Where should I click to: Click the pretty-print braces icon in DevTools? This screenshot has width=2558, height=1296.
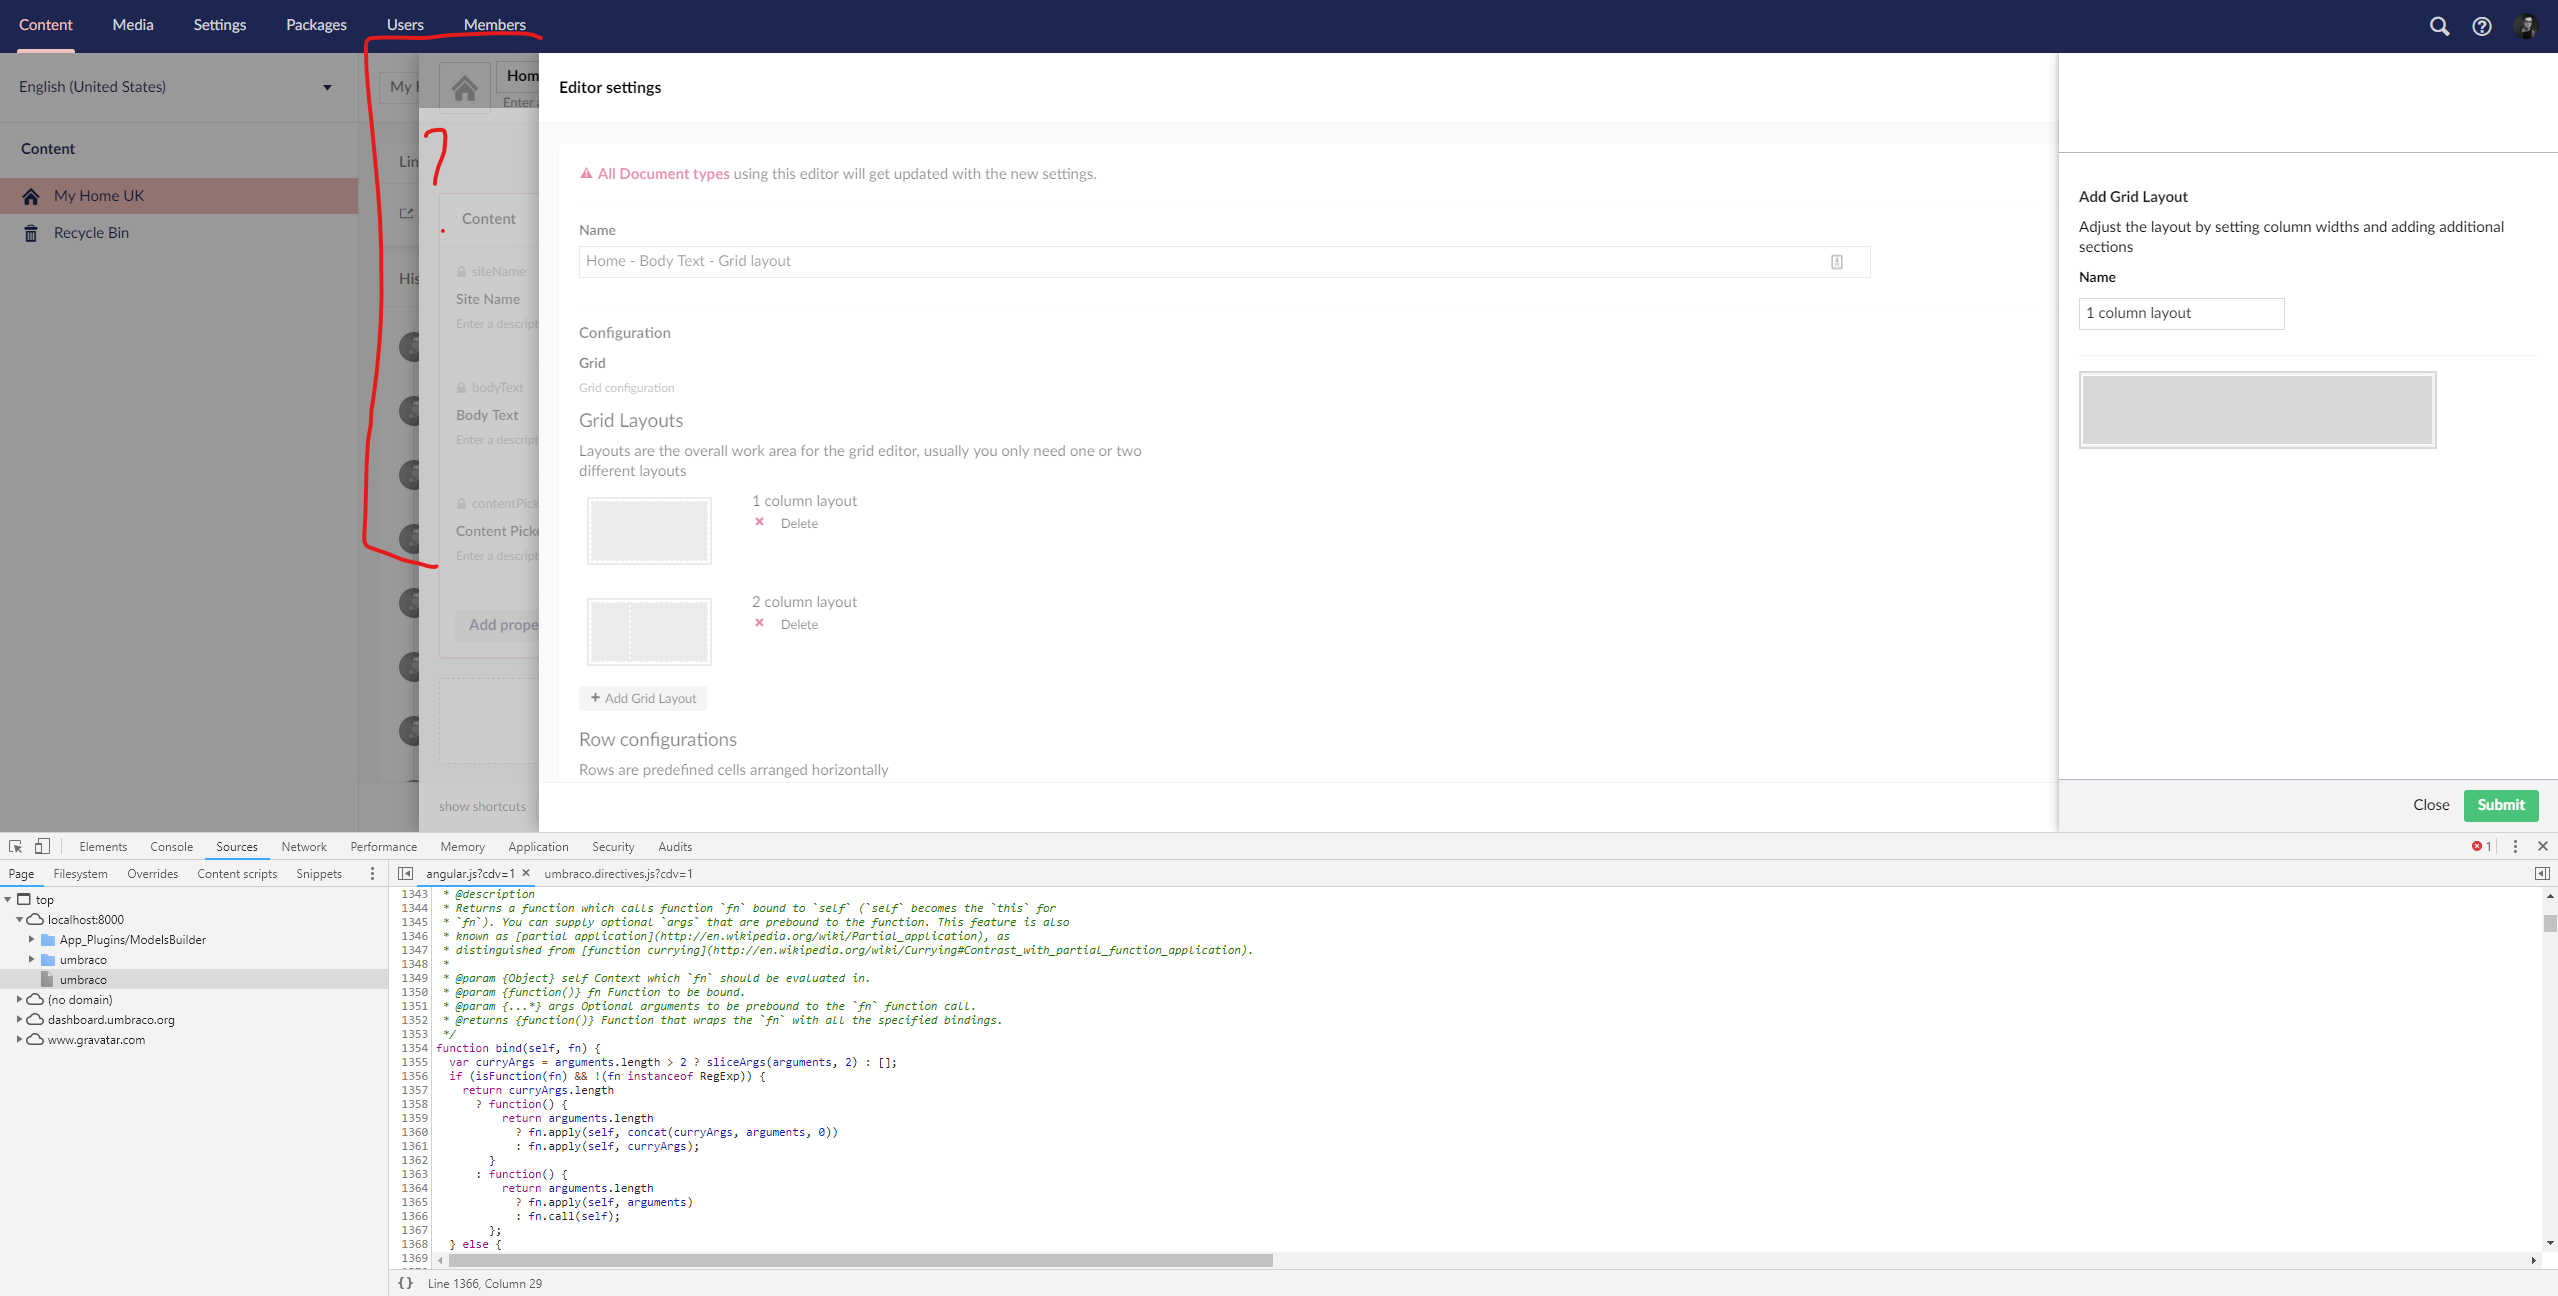tap(406, 1283)
